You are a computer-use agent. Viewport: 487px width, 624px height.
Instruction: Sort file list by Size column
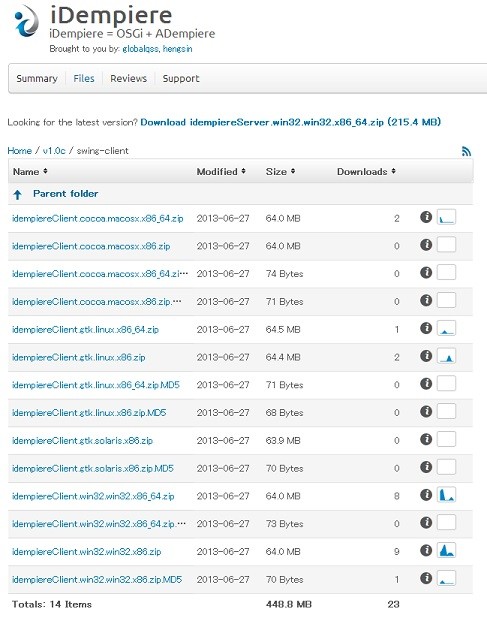pos(281,172)
